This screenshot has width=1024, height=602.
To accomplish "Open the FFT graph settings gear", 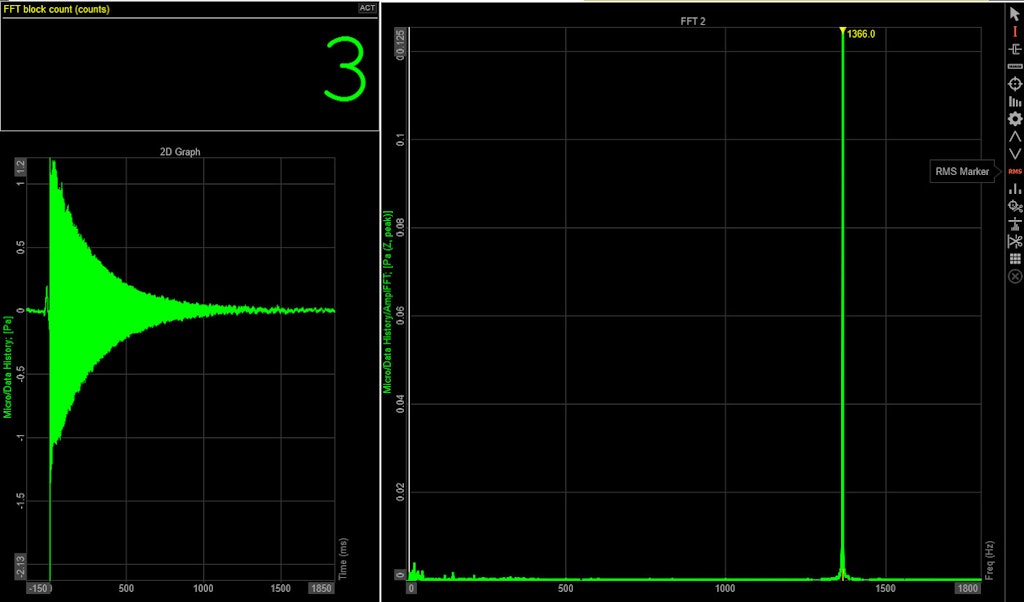I will pos(1013,118).
